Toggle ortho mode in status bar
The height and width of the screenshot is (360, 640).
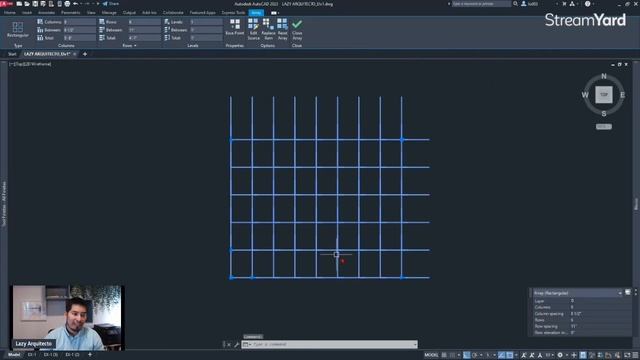[467, 355]
